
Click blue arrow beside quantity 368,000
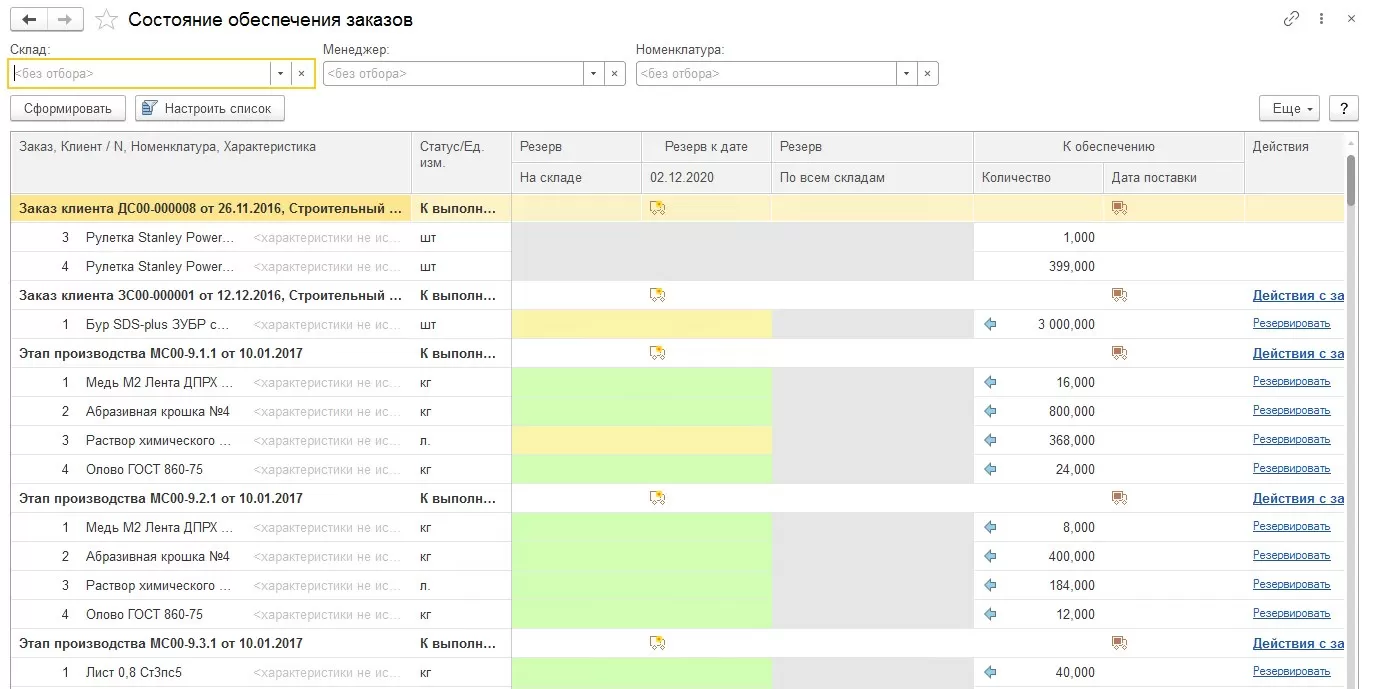click(990, 440)
